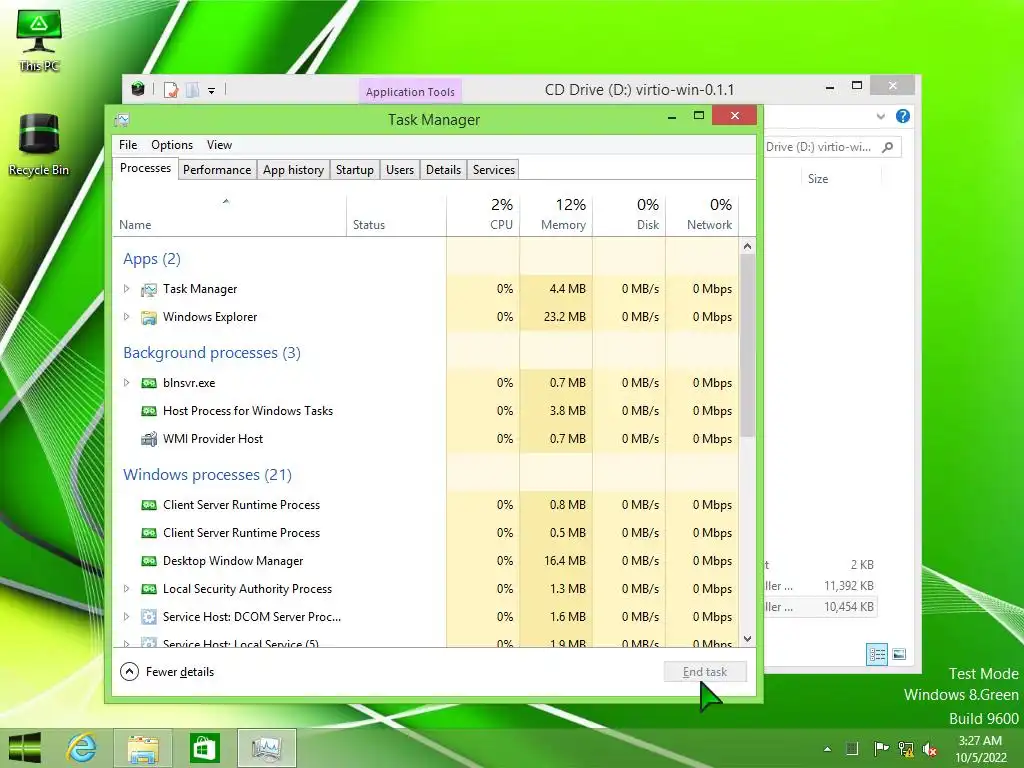Click the Windows Explorer process icon
1024x768 pixels.
click(x=149, y=317)
